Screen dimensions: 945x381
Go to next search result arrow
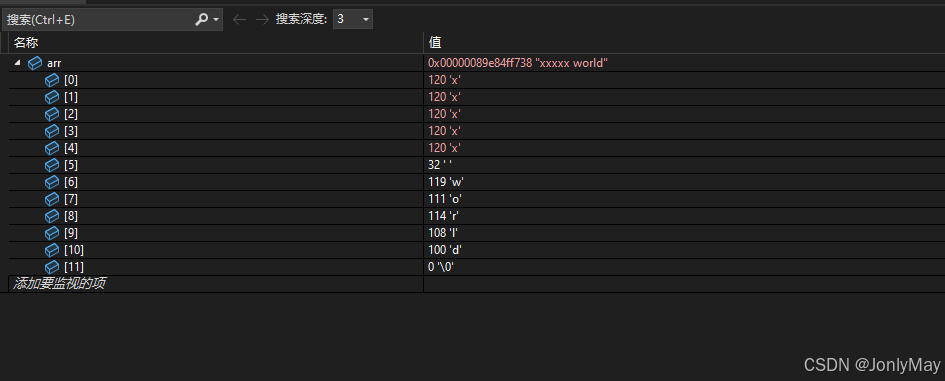[262, 19]
